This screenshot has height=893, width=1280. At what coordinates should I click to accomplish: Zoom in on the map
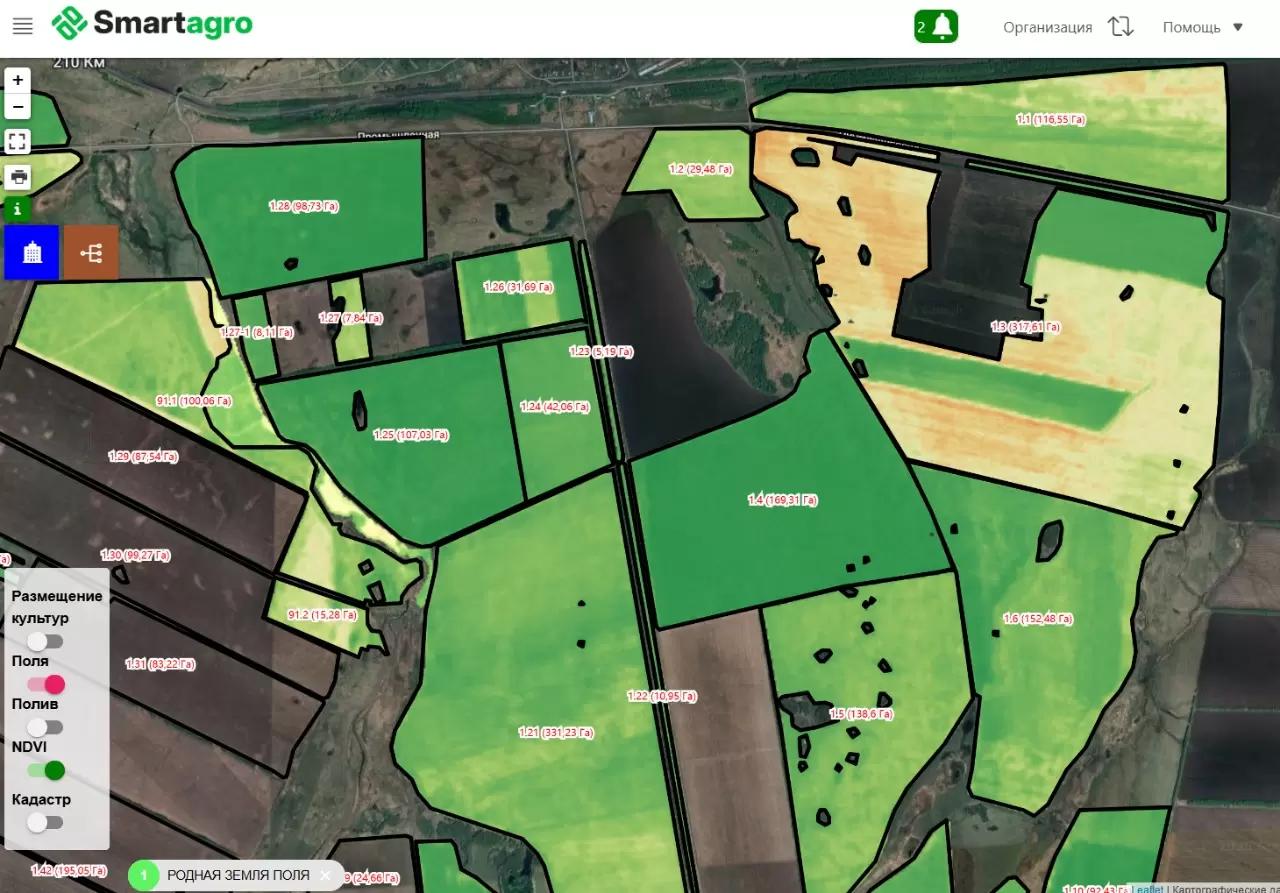(18, 81)
